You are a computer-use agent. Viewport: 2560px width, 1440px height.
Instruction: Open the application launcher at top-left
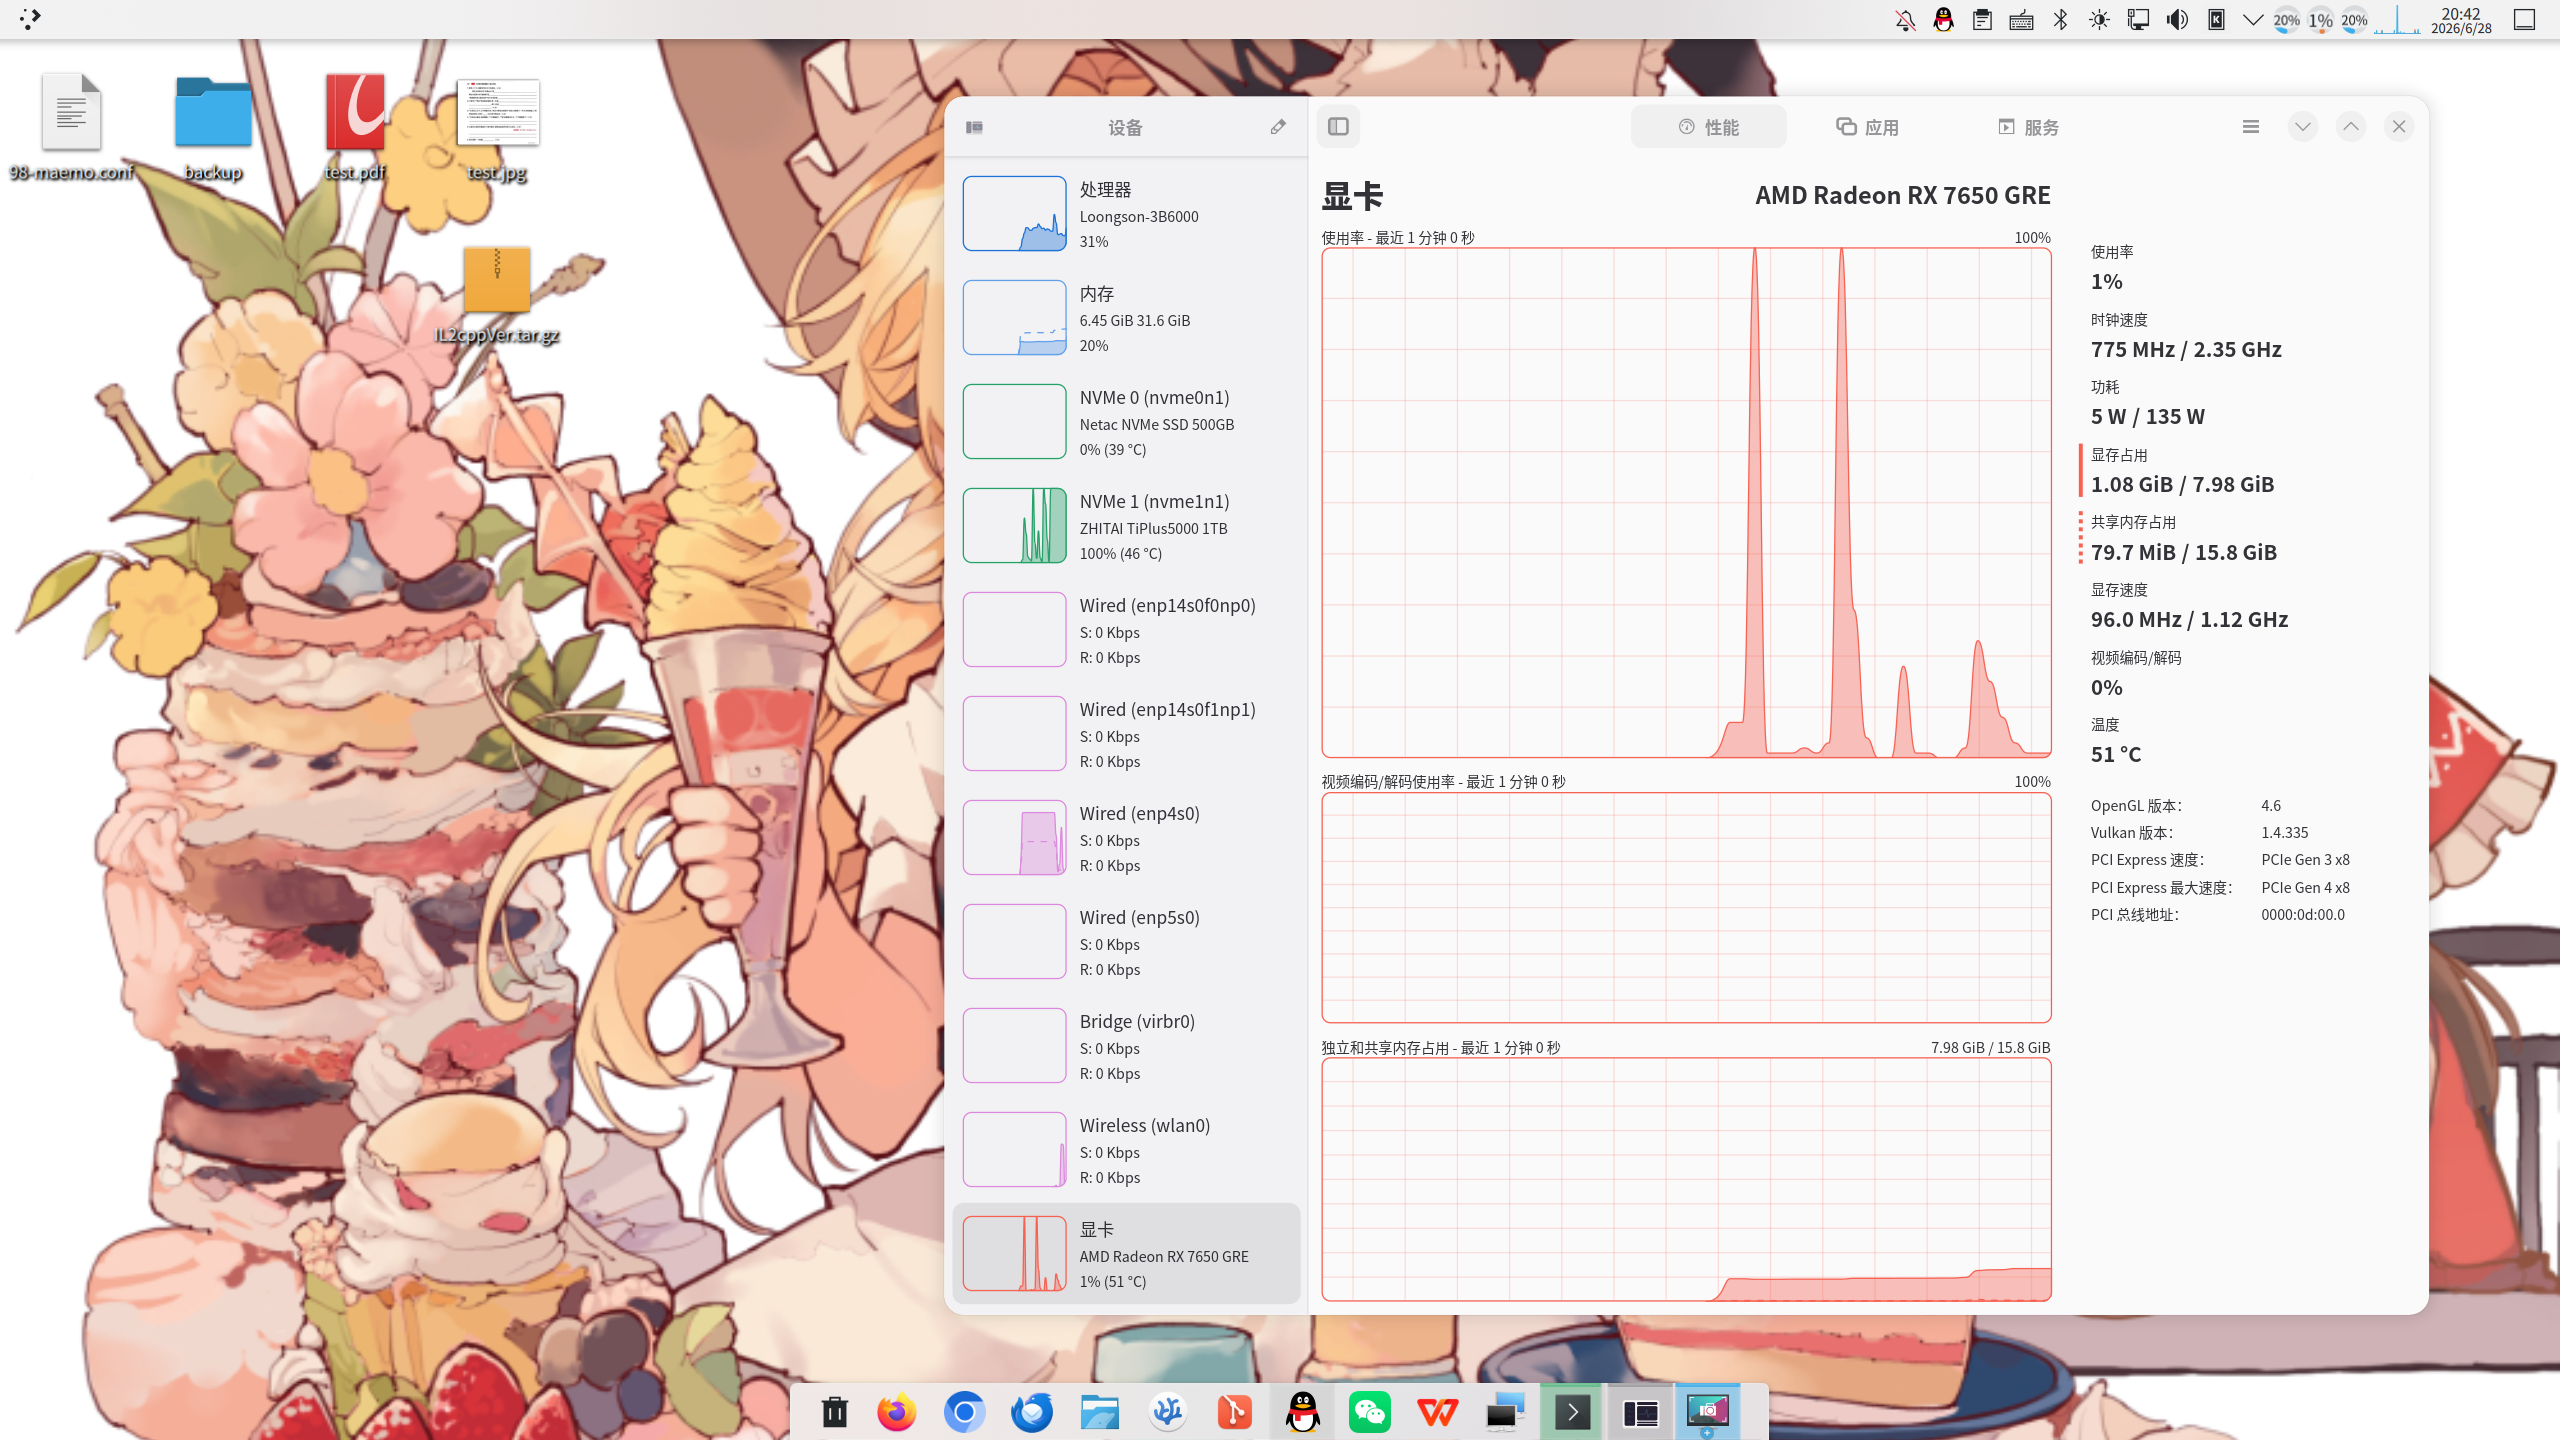coord(30,19)
